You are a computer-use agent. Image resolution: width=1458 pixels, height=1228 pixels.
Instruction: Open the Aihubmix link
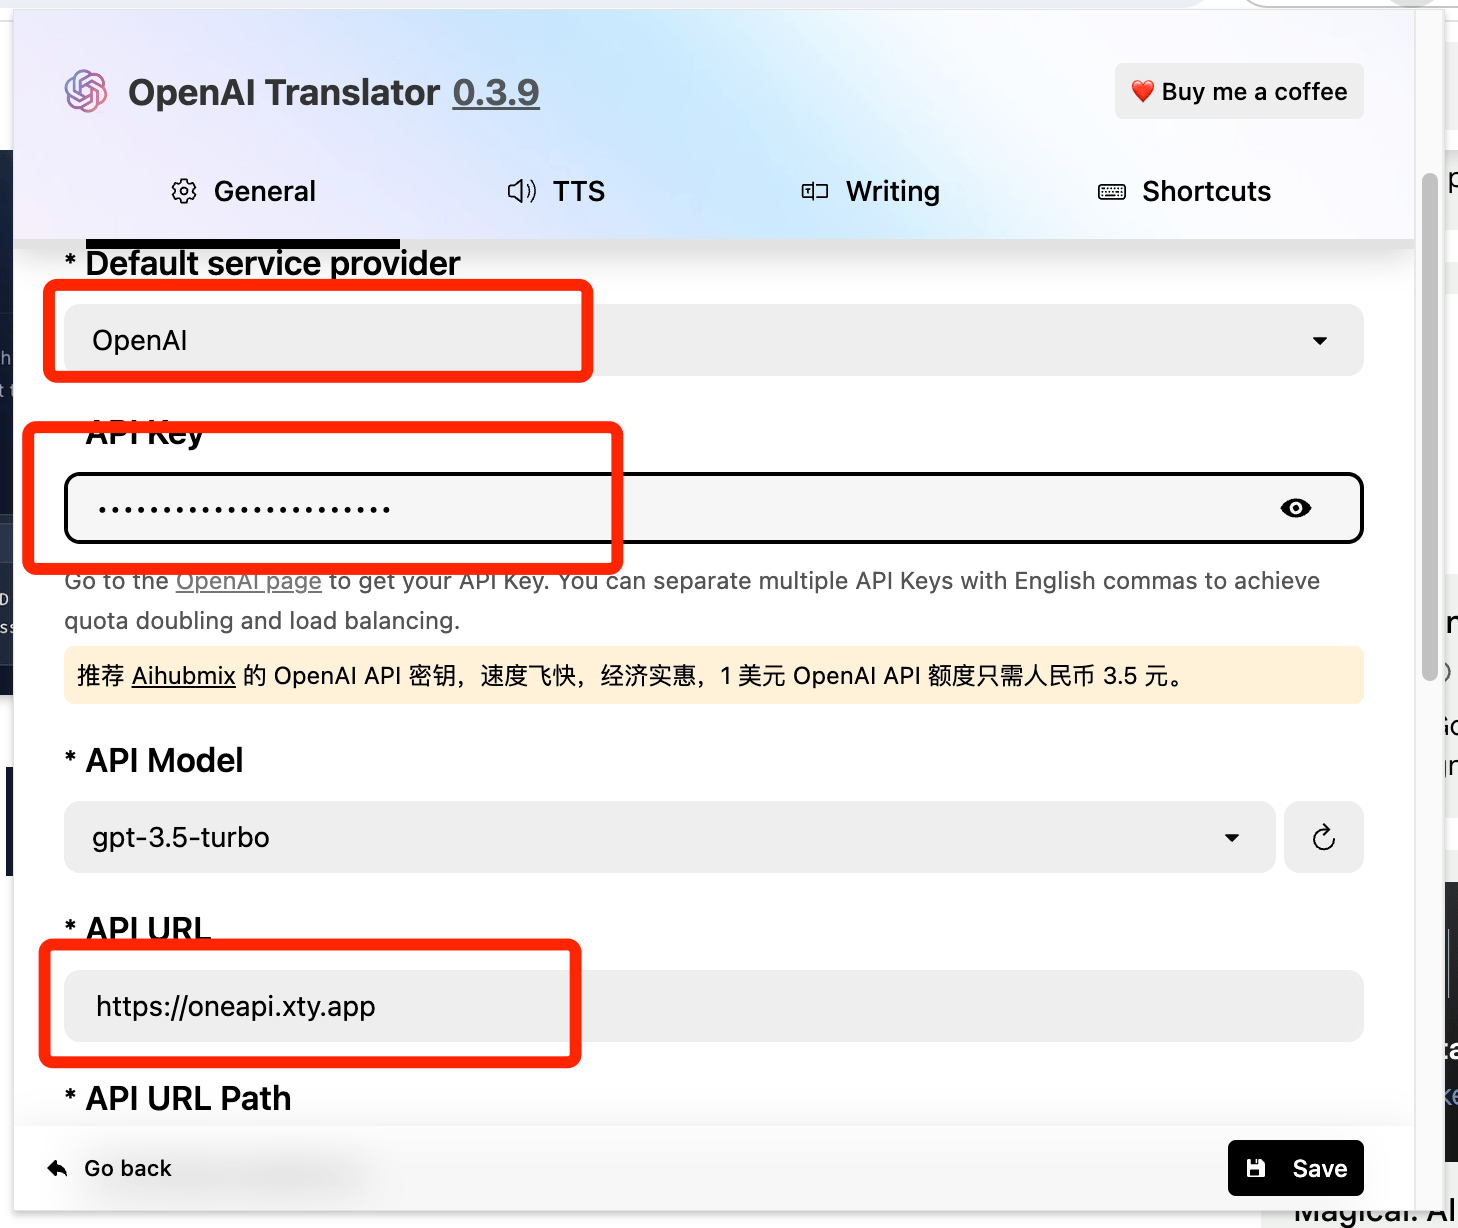(183, 675)
